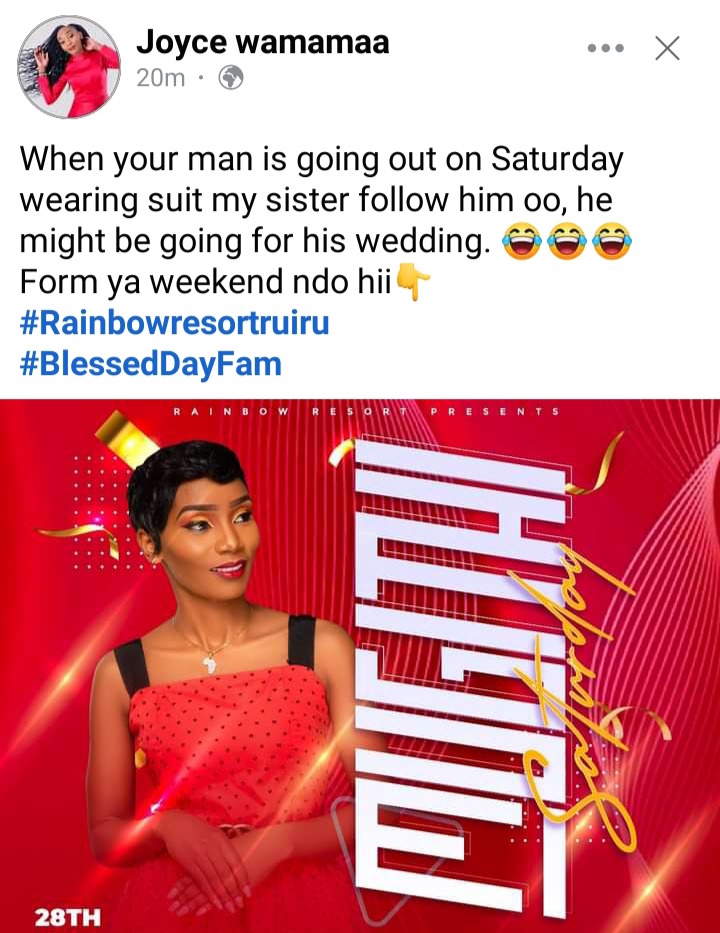720x933 pixels.
Task: Click the globe public audience icon
Action: pyautogui.click(x=231, y=77)
